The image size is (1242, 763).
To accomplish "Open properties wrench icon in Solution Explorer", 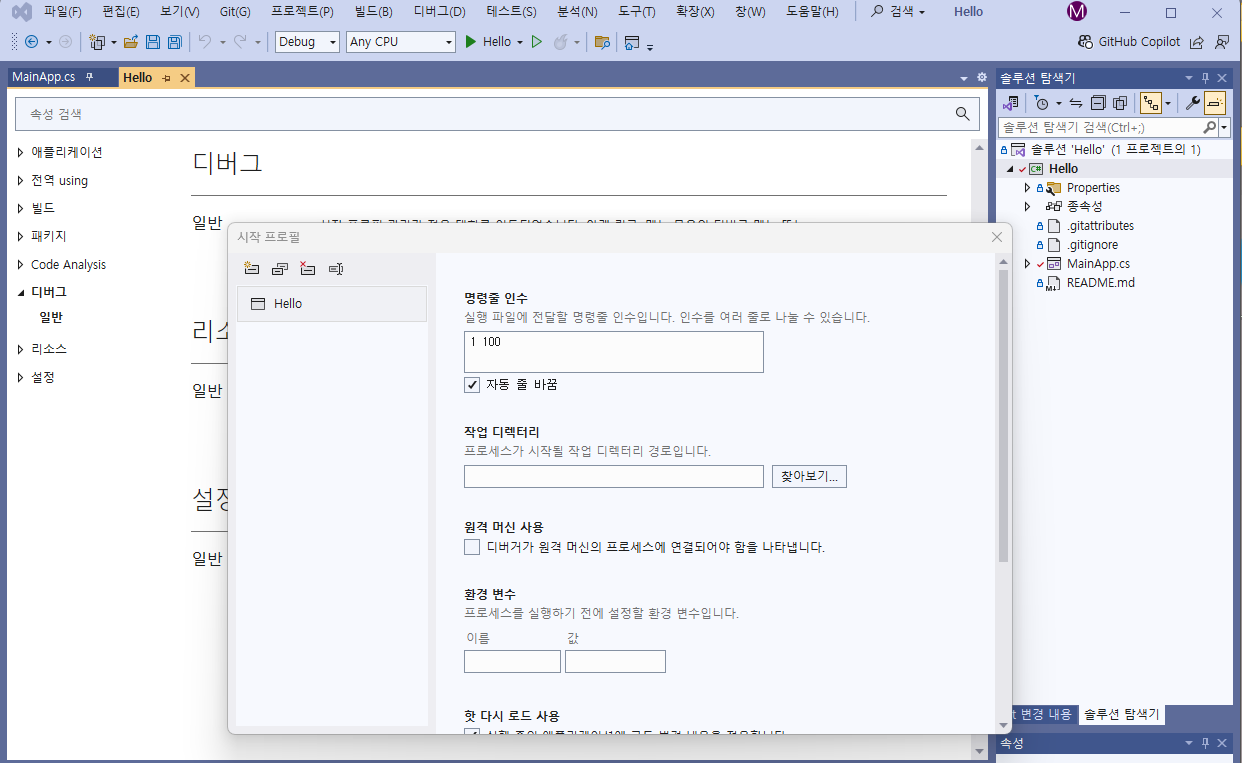I will click(1192, 103).
